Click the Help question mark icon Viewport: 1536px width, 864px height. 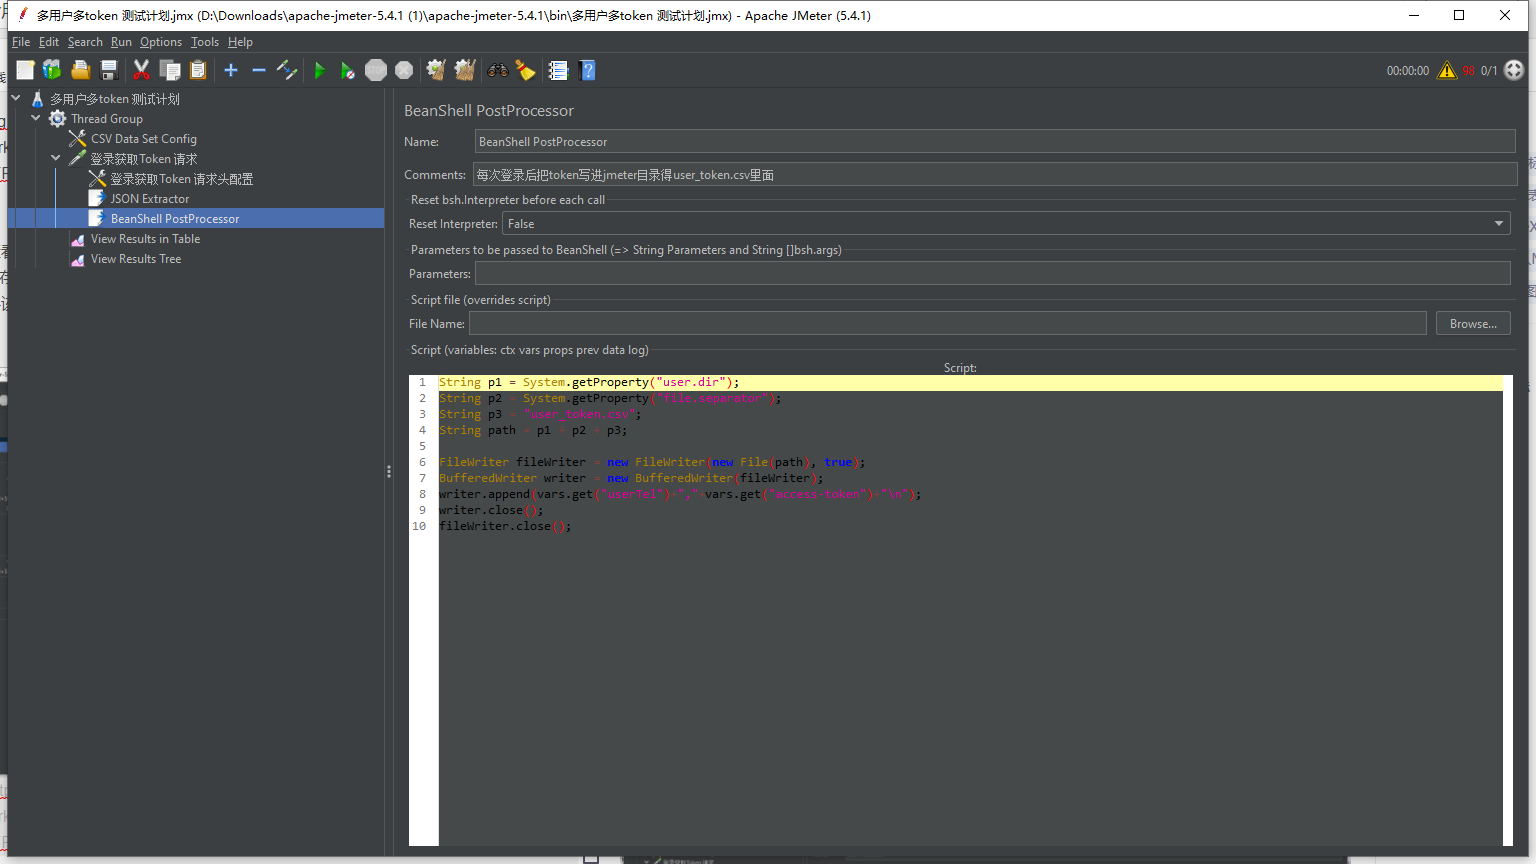coord(587,70)
